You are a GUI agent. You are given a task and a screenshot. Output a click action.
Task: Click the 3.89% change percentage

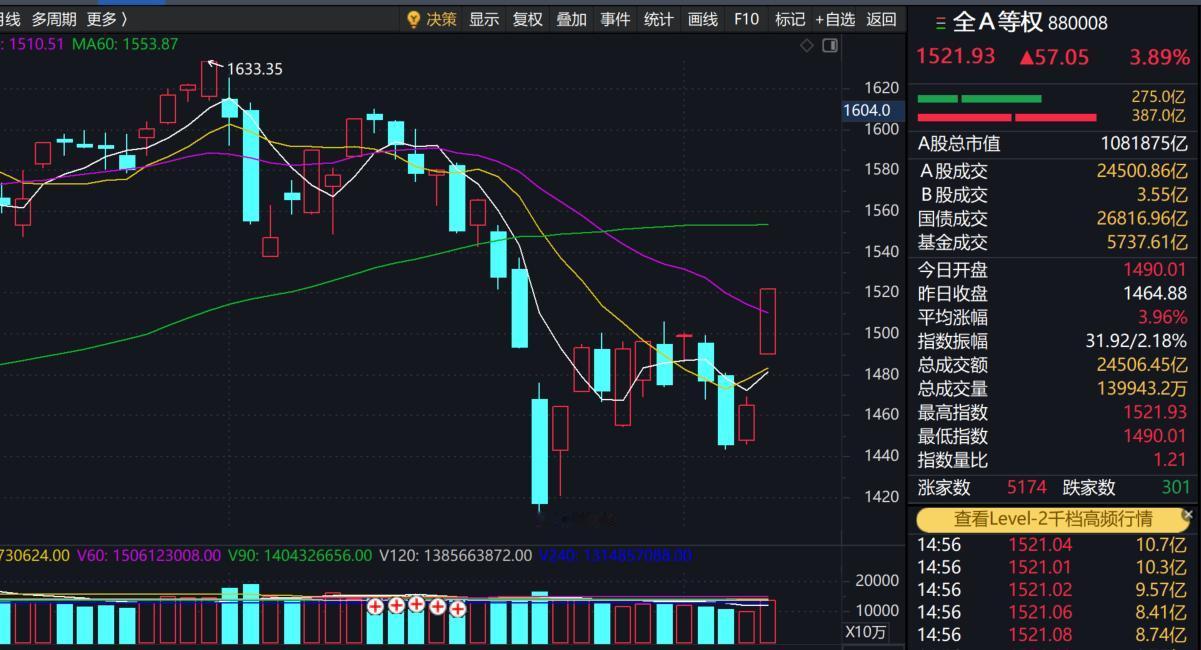tap(1159, 57)
